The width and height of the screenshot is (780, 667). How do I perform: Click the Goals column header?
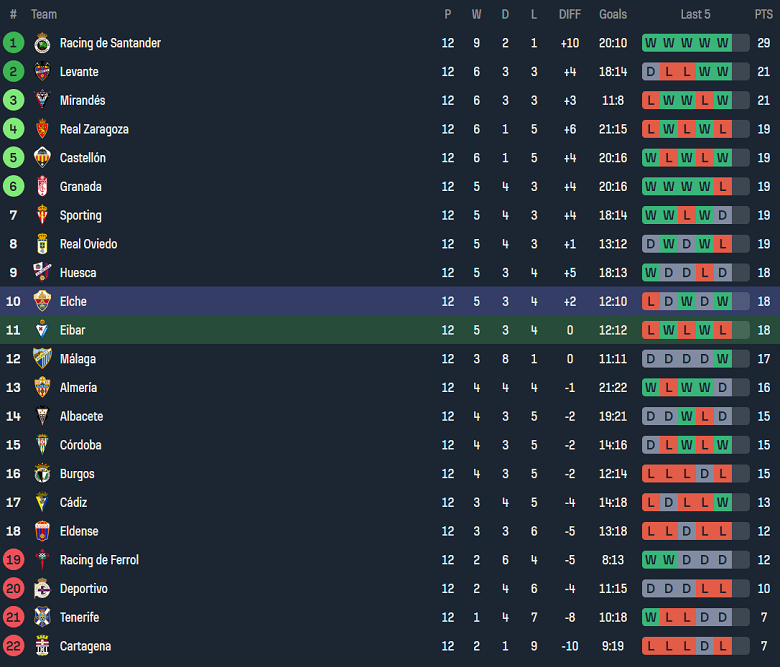tap(613, 14)
